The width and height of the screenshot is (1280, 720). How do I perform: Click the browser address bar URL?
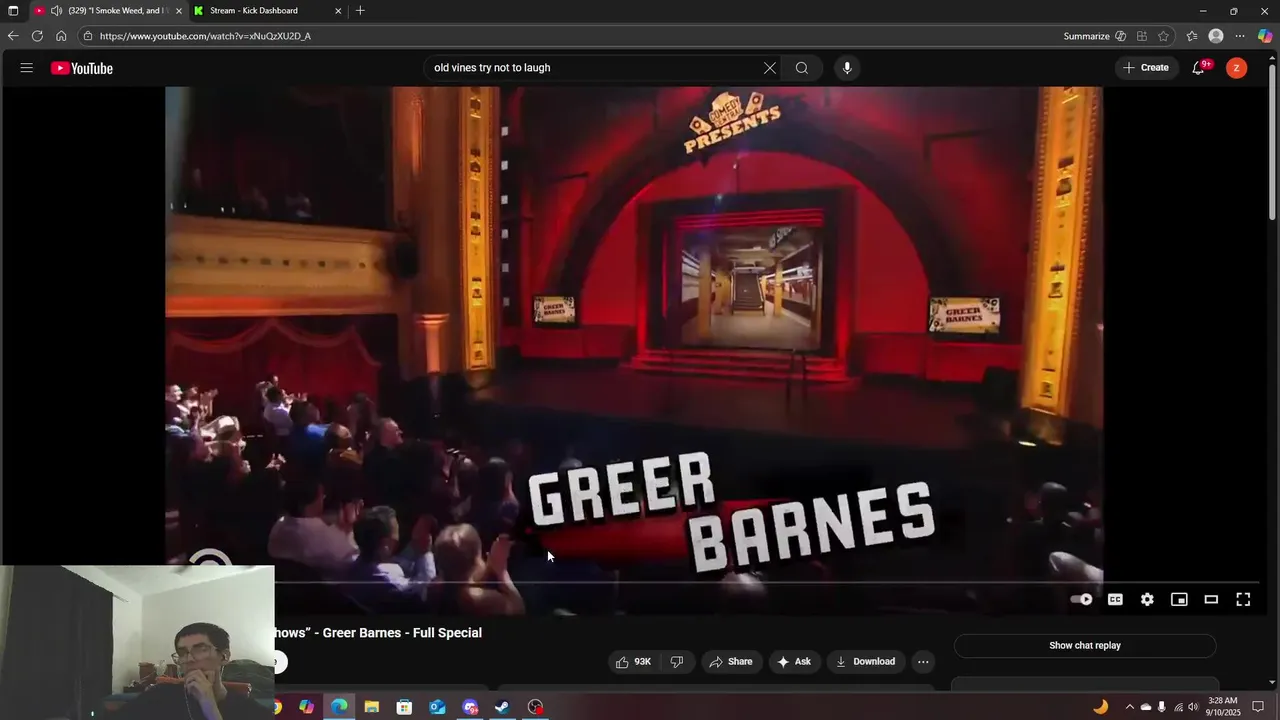point(205,36)
